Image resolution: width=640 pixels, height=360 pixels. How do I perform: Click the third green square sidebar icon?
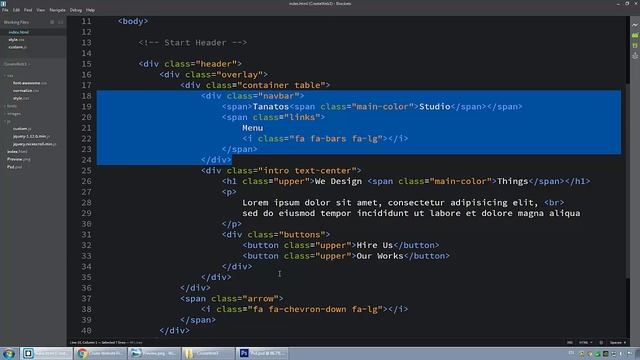point(635,46)
